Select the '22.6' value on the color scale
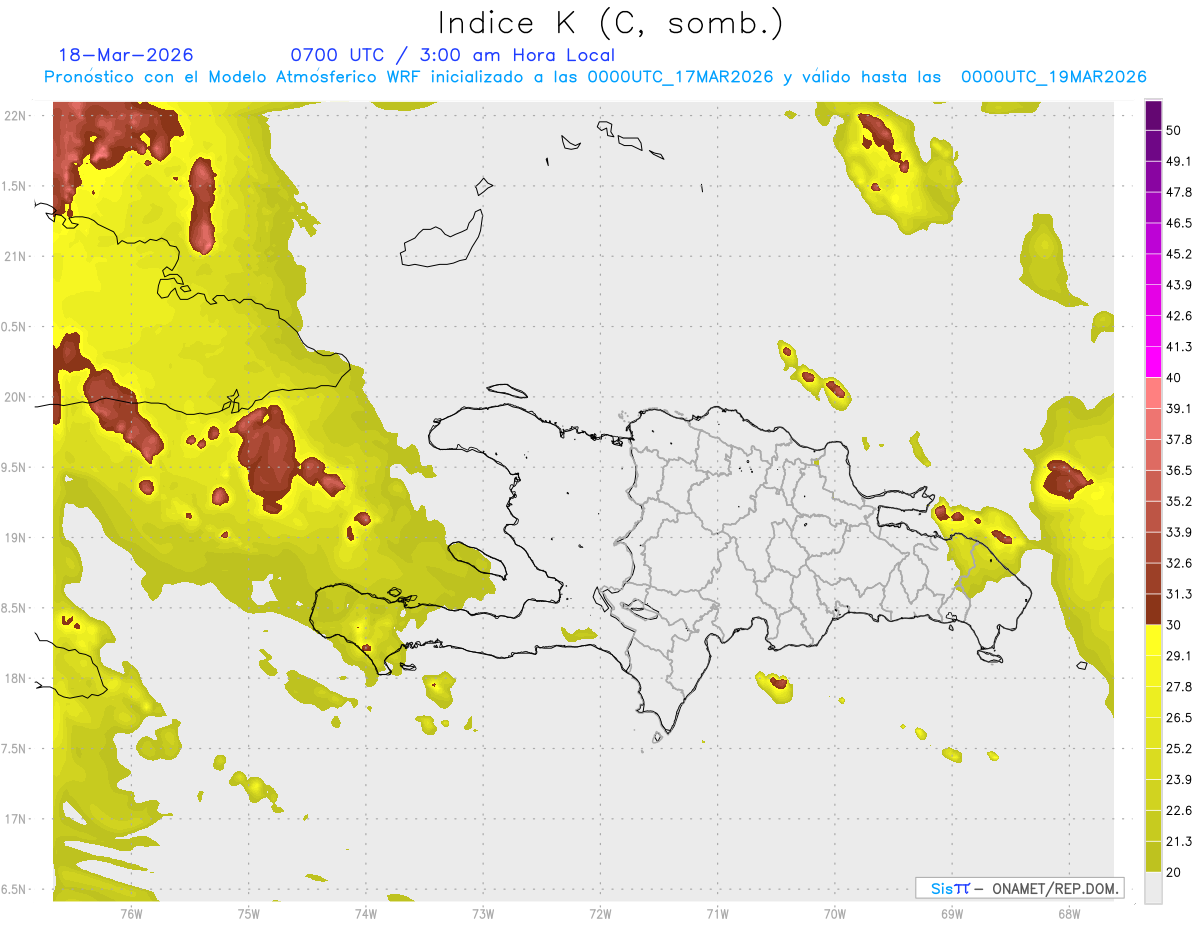 click(x=1179, y=811)
